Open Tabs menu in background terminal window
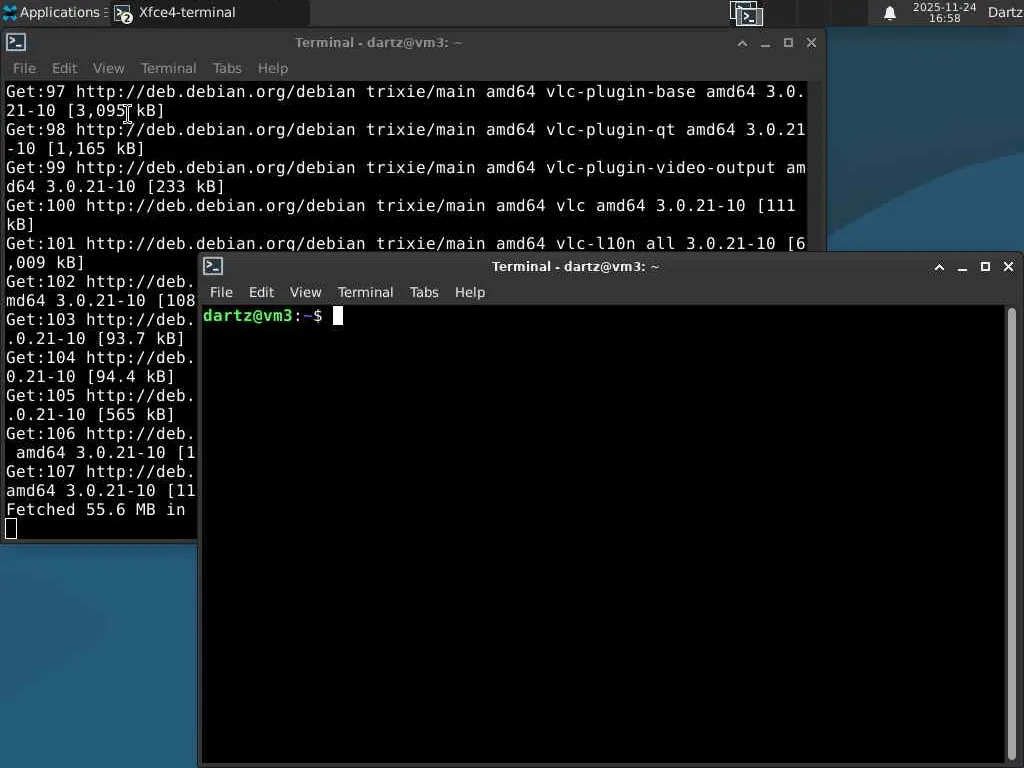 (227, 68)
